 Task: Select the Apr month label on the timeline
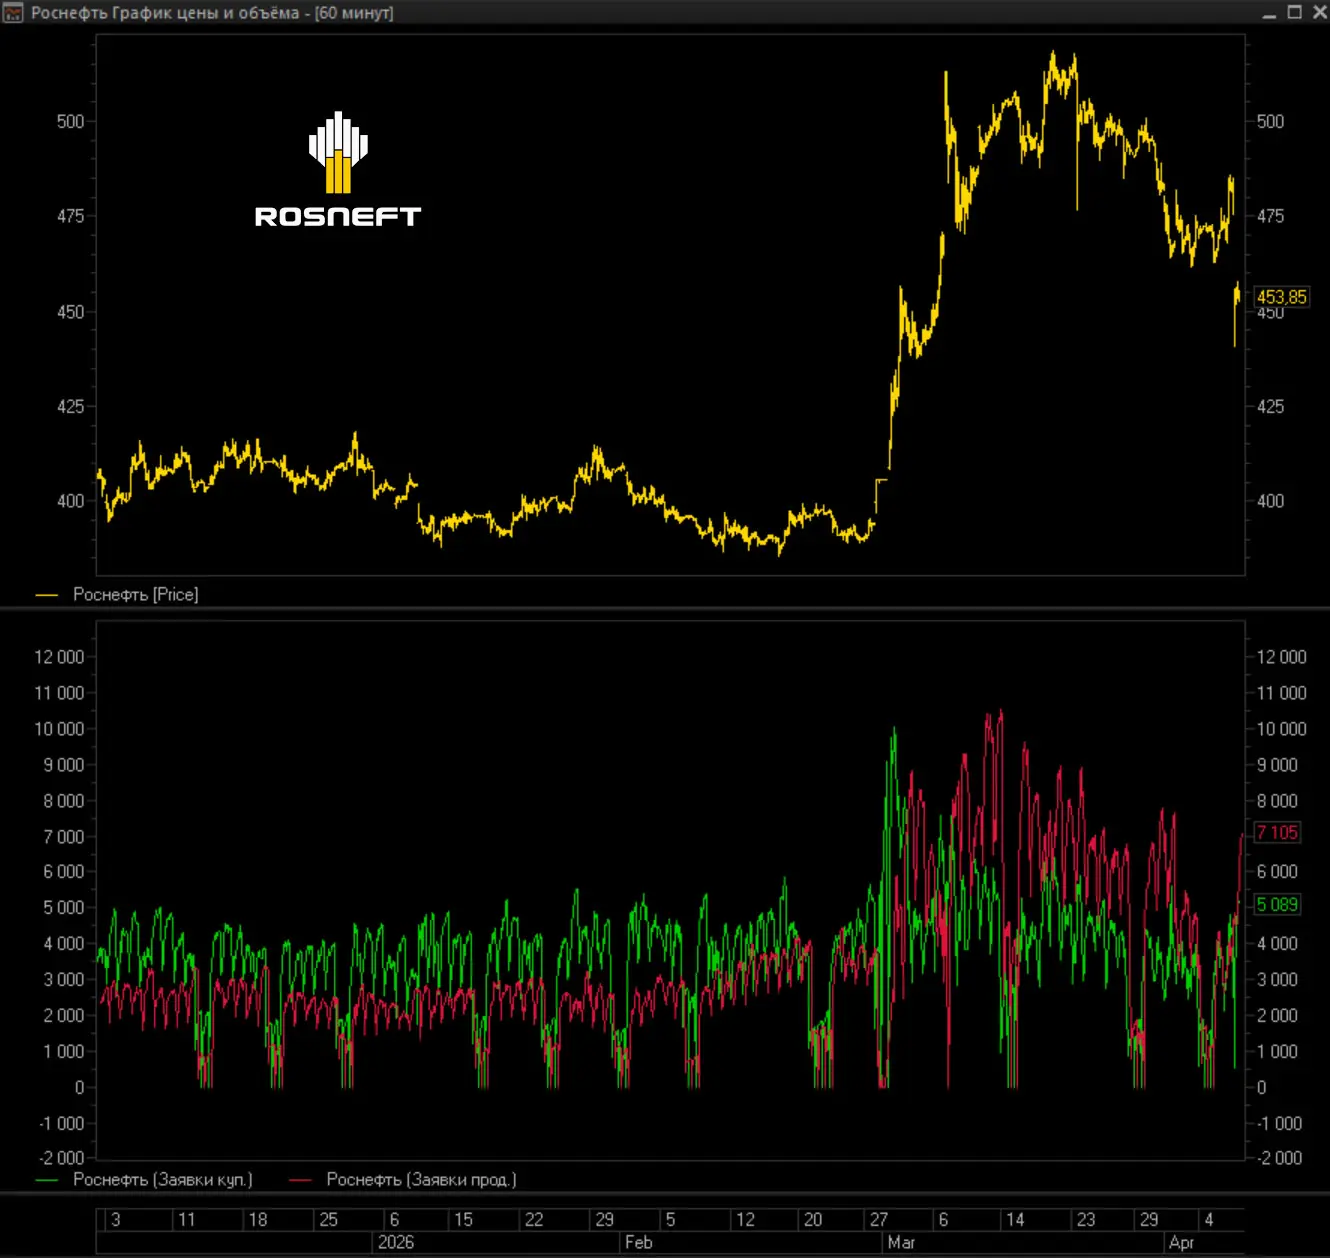coord(1181,1242)
